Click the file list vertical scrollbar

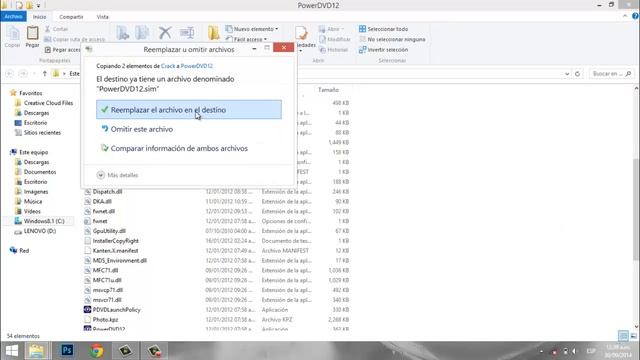click(x=636, y=208)
